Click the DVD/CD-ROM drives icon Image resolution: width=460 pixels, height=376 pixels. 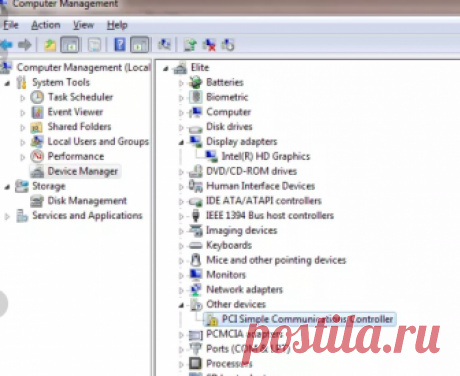(x=196, y=171)
